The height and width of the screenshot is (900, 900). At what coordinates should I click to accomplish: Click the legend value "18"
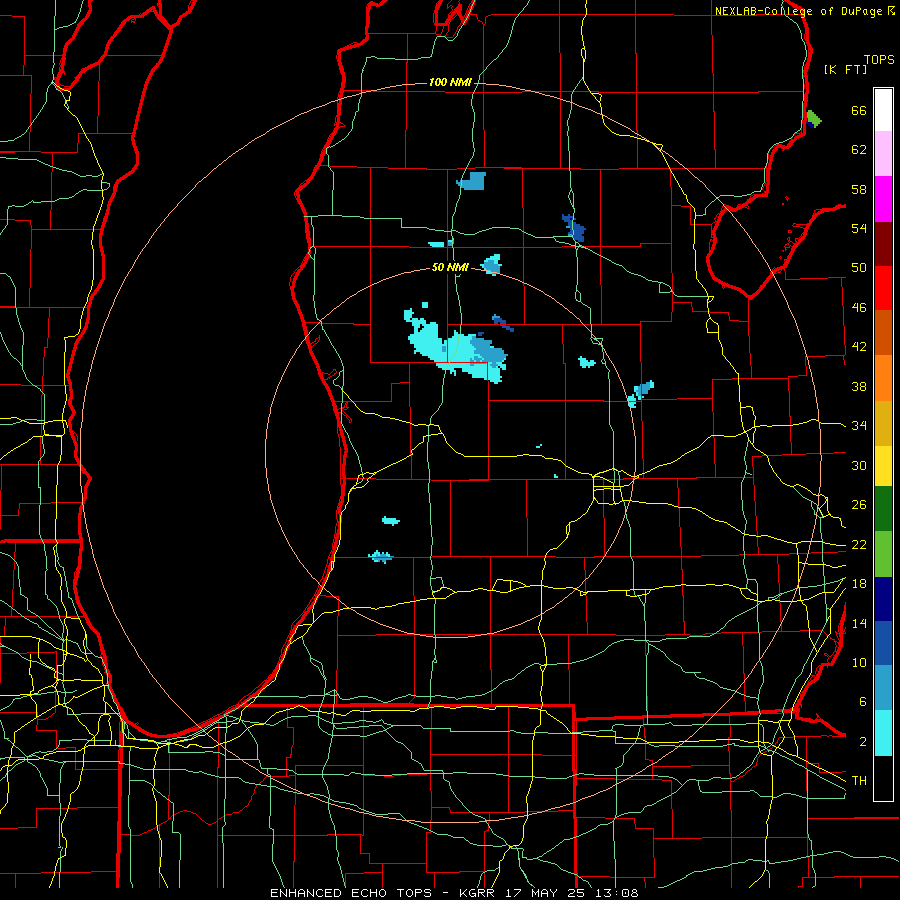click(x=859, y=584)
